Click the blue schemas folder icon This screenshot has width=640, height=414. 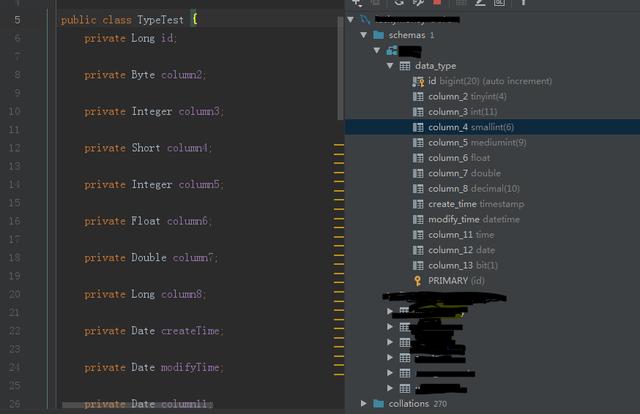378,35
